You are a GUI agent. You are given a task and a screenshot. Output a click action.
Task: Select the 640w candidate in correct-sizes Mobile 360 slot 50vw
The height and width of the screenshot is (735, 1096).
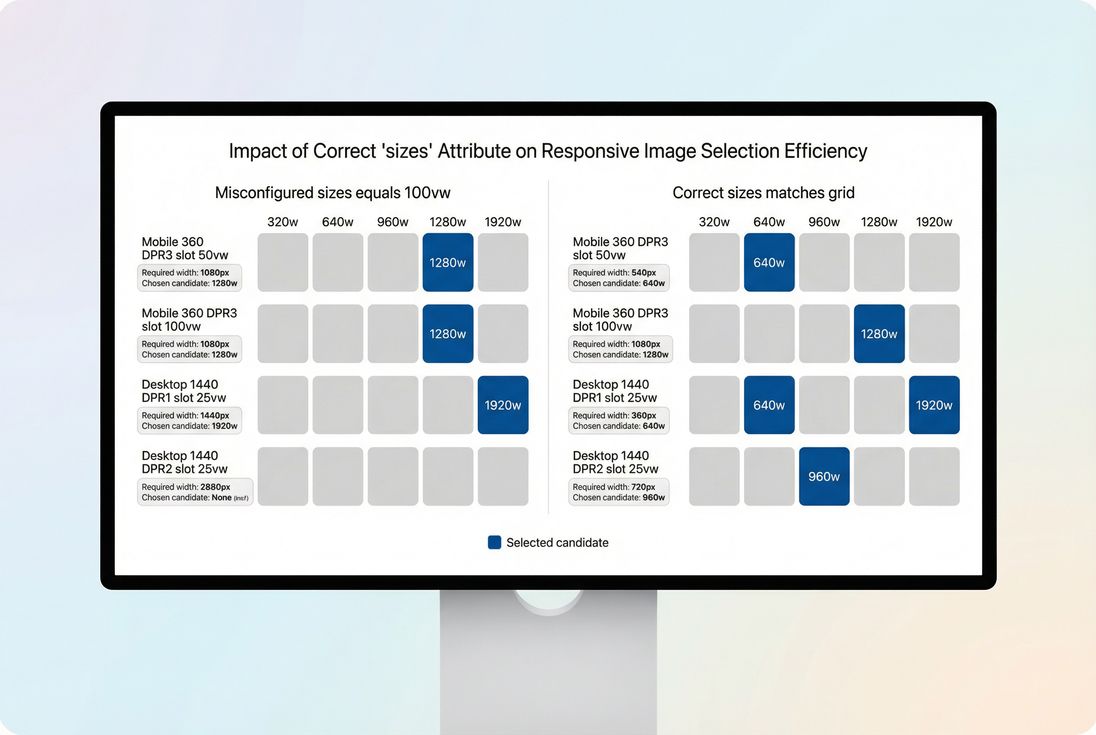pyautogui.click(x=769, y=262)
